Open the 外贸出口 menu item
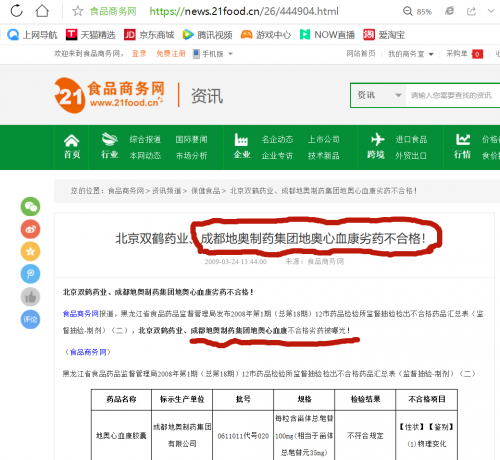The image size is (500, 460). (x=411, y=155)
